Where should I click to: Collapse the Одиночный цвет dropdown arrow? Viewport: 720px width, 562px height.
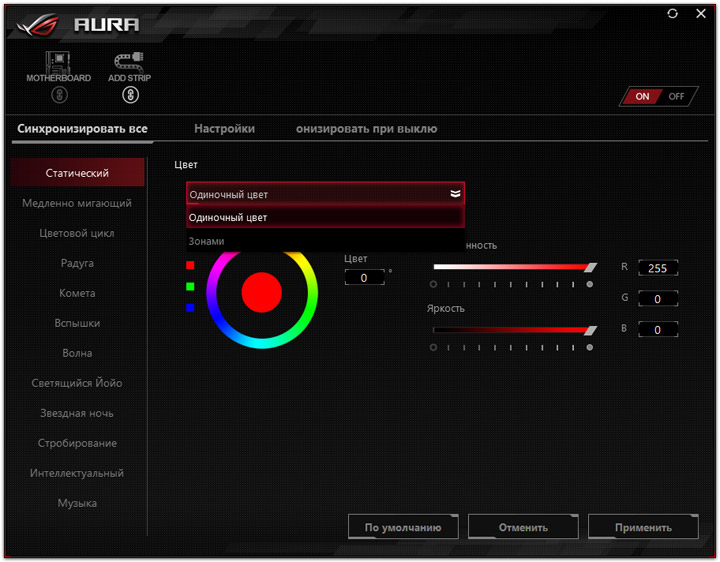point(455,194)
